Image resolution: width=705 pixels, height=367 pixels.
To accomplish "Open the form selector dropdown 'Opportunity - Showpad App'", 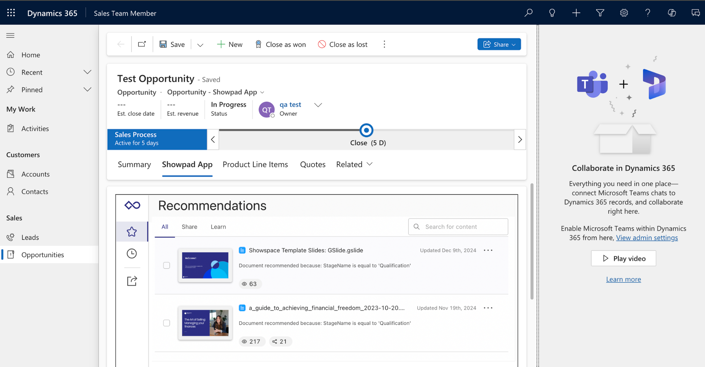I will tap(215, 92).
